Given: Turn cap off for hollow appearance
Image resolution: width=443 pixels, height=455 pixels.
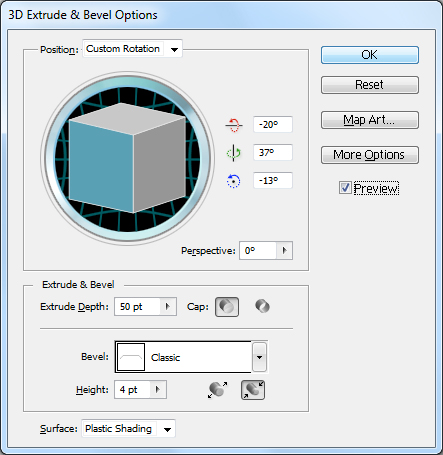Looking at the screenshot, I should click(263, 306).
